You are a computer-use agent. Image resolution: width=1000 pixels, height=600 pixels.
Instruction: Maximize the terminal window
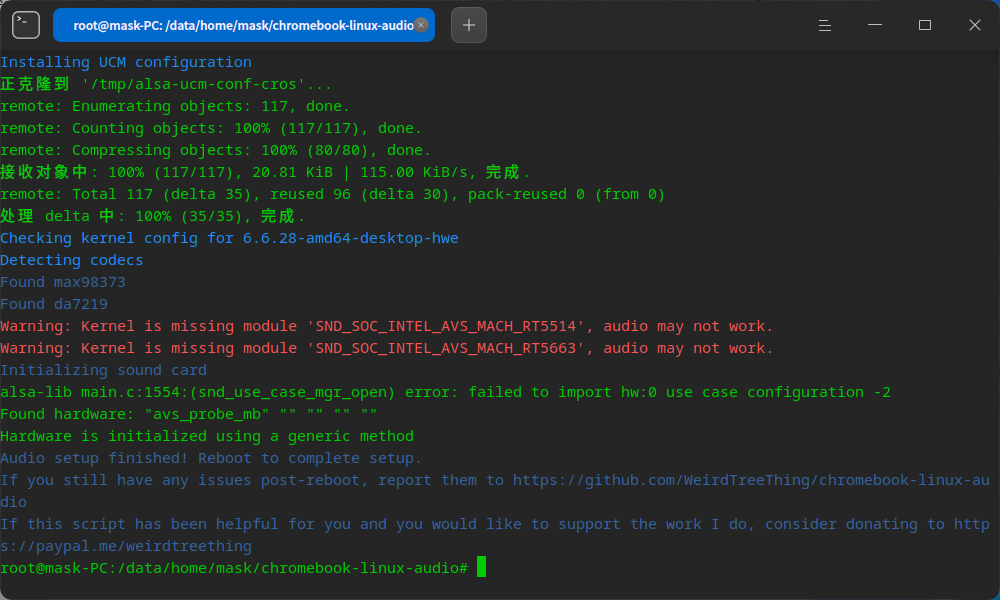925,25
